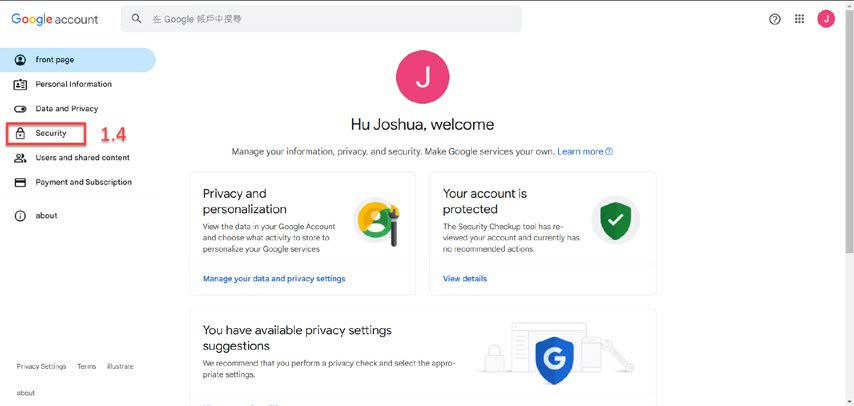Screen dimensions: 854x406
Task: Click the Hu Joshua, welcome heading
Action: 423,124
